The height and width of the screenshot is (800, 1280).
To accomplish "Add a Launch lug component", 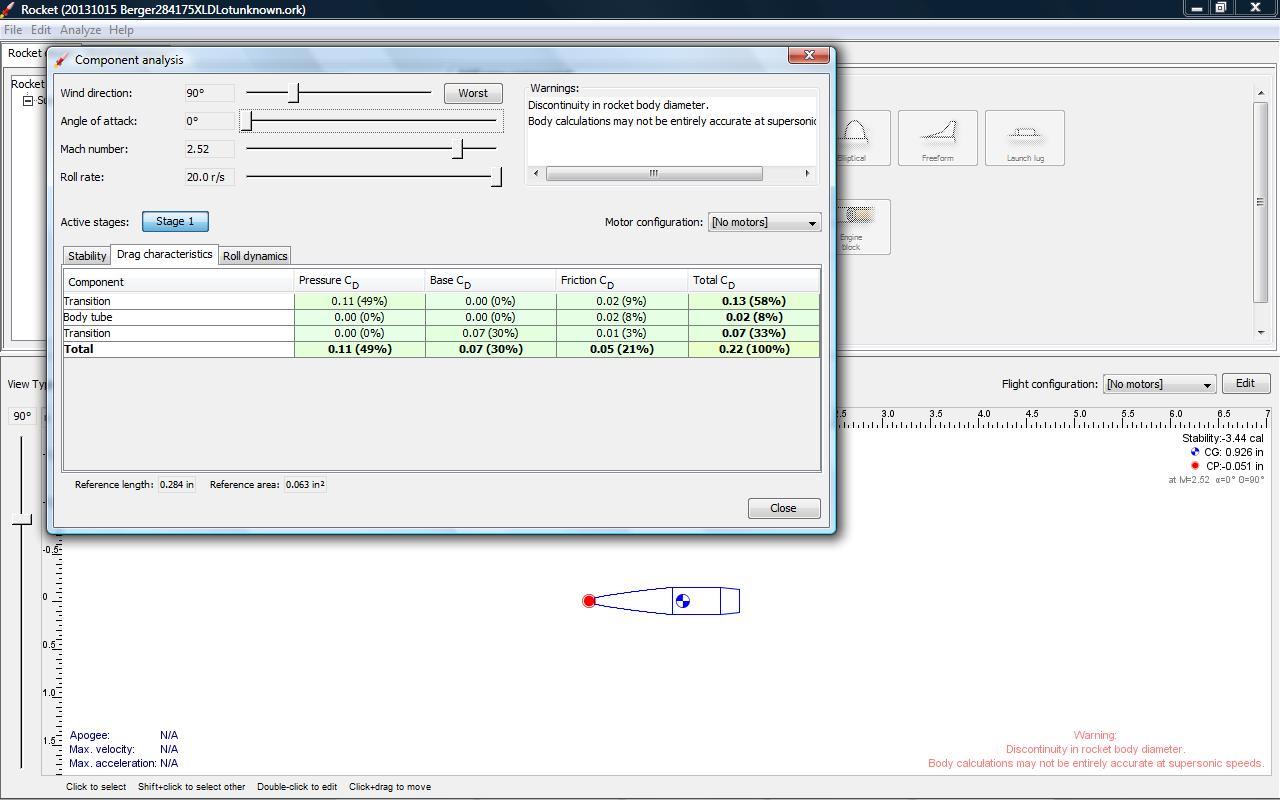I will 1024,138.
